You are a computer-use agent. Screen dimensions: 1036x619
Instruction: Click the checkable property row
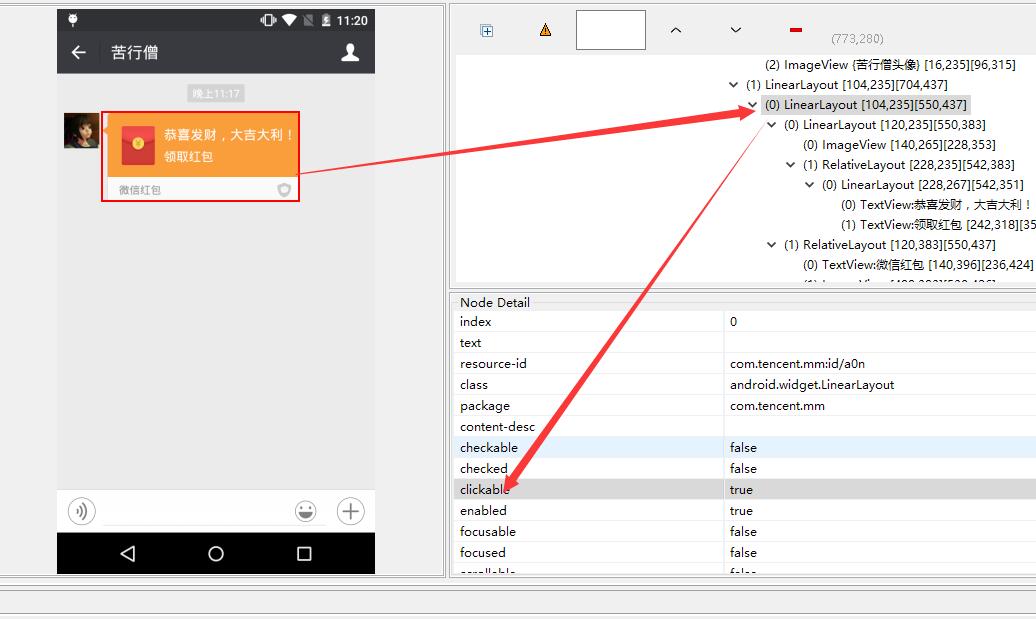click(745, 448)
